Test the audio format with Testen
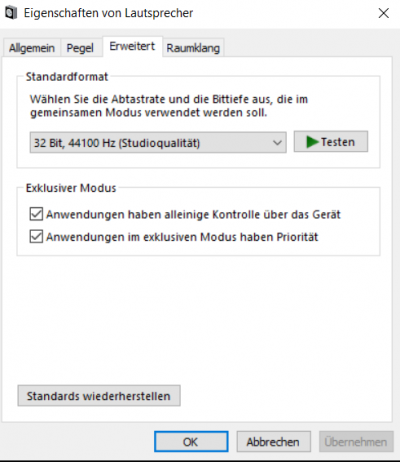400x462 pixels. click(x=331, y=142)
